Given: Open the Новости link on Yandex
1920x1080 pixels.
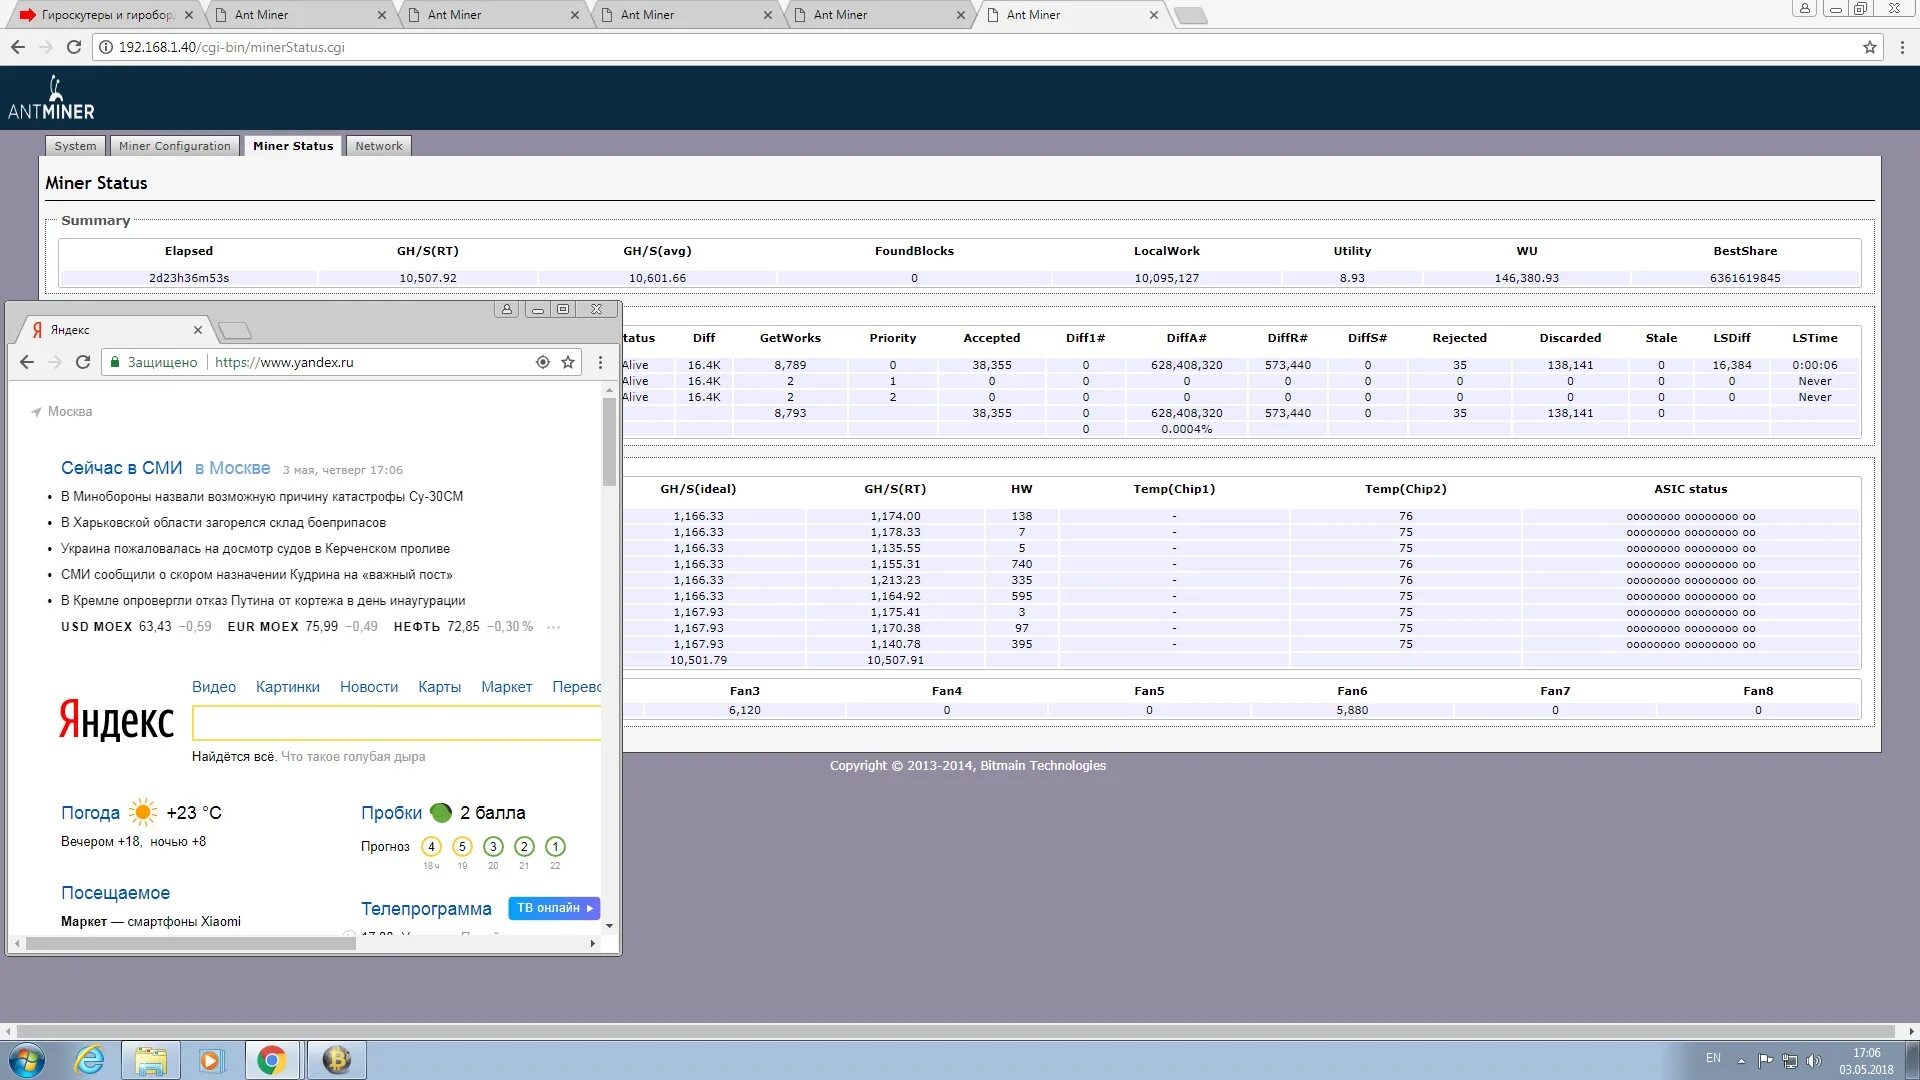Looking at the screenshot, I should click(368, 687).
